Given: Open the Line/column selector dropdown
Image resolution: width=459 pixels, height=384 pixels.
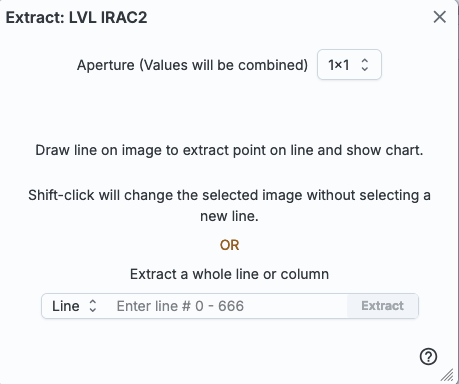Looking at the screenshot, I should click(75, 306).
